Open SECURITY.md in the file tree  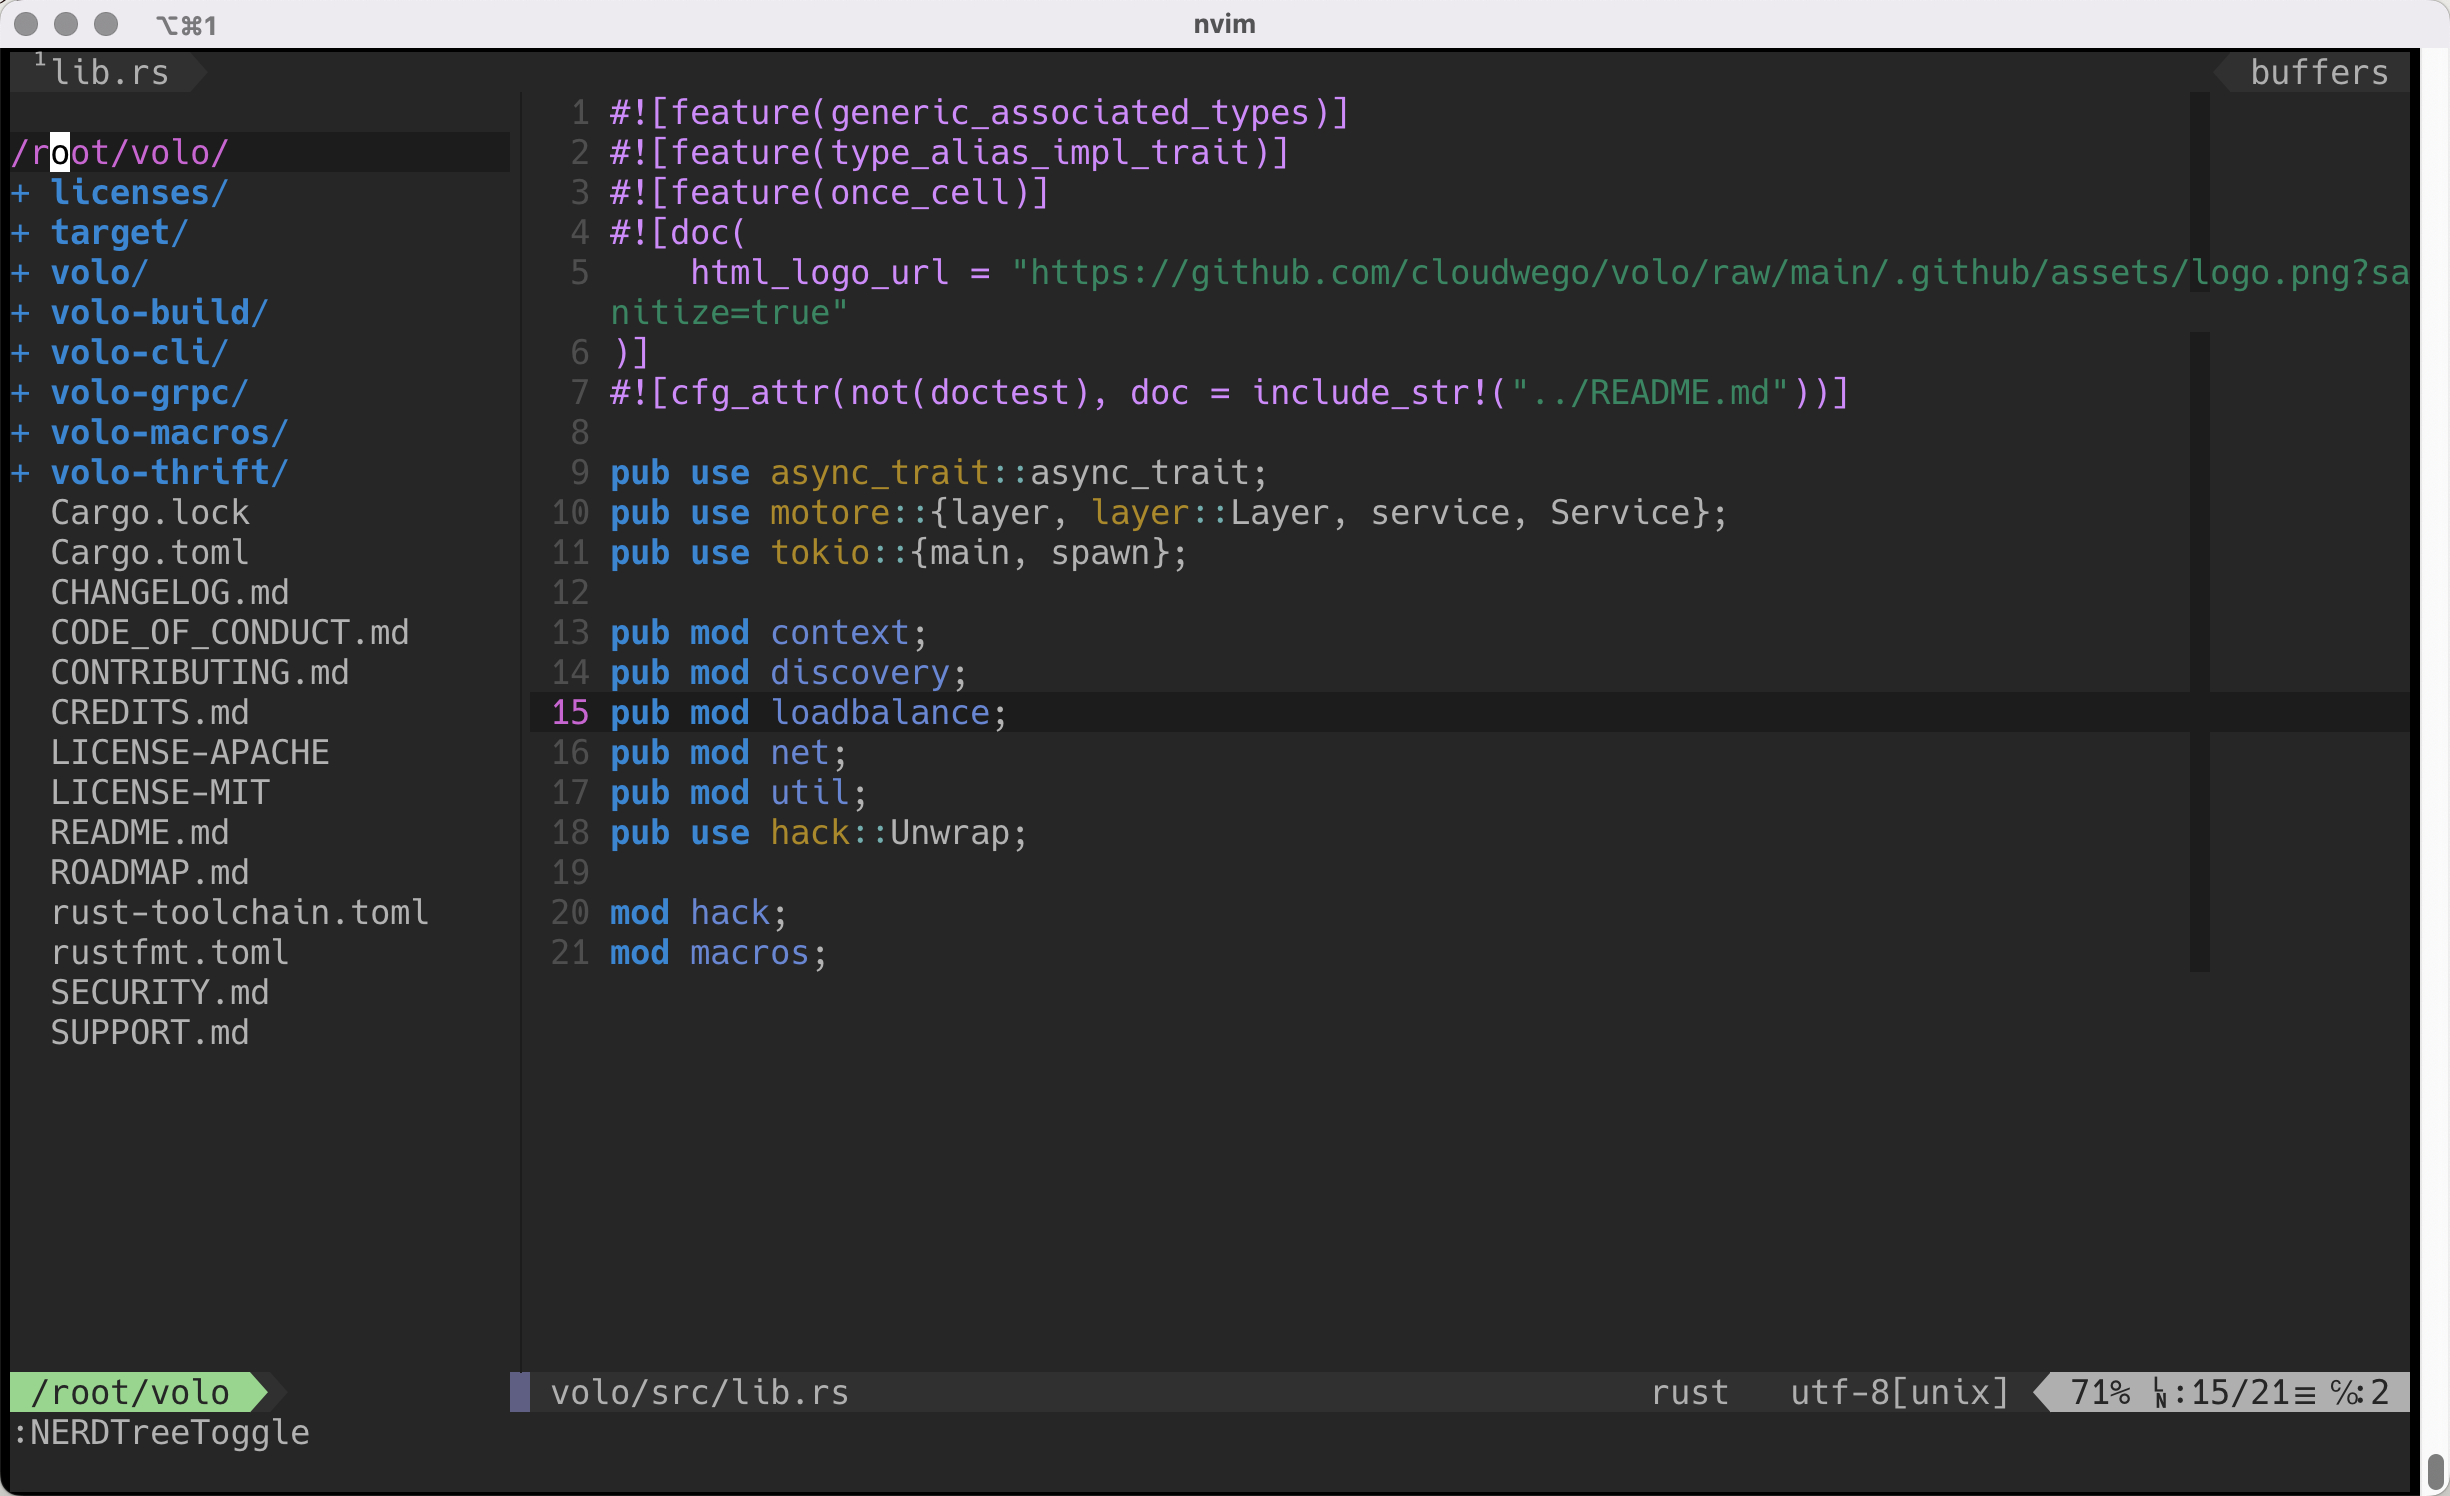point(160,992)
